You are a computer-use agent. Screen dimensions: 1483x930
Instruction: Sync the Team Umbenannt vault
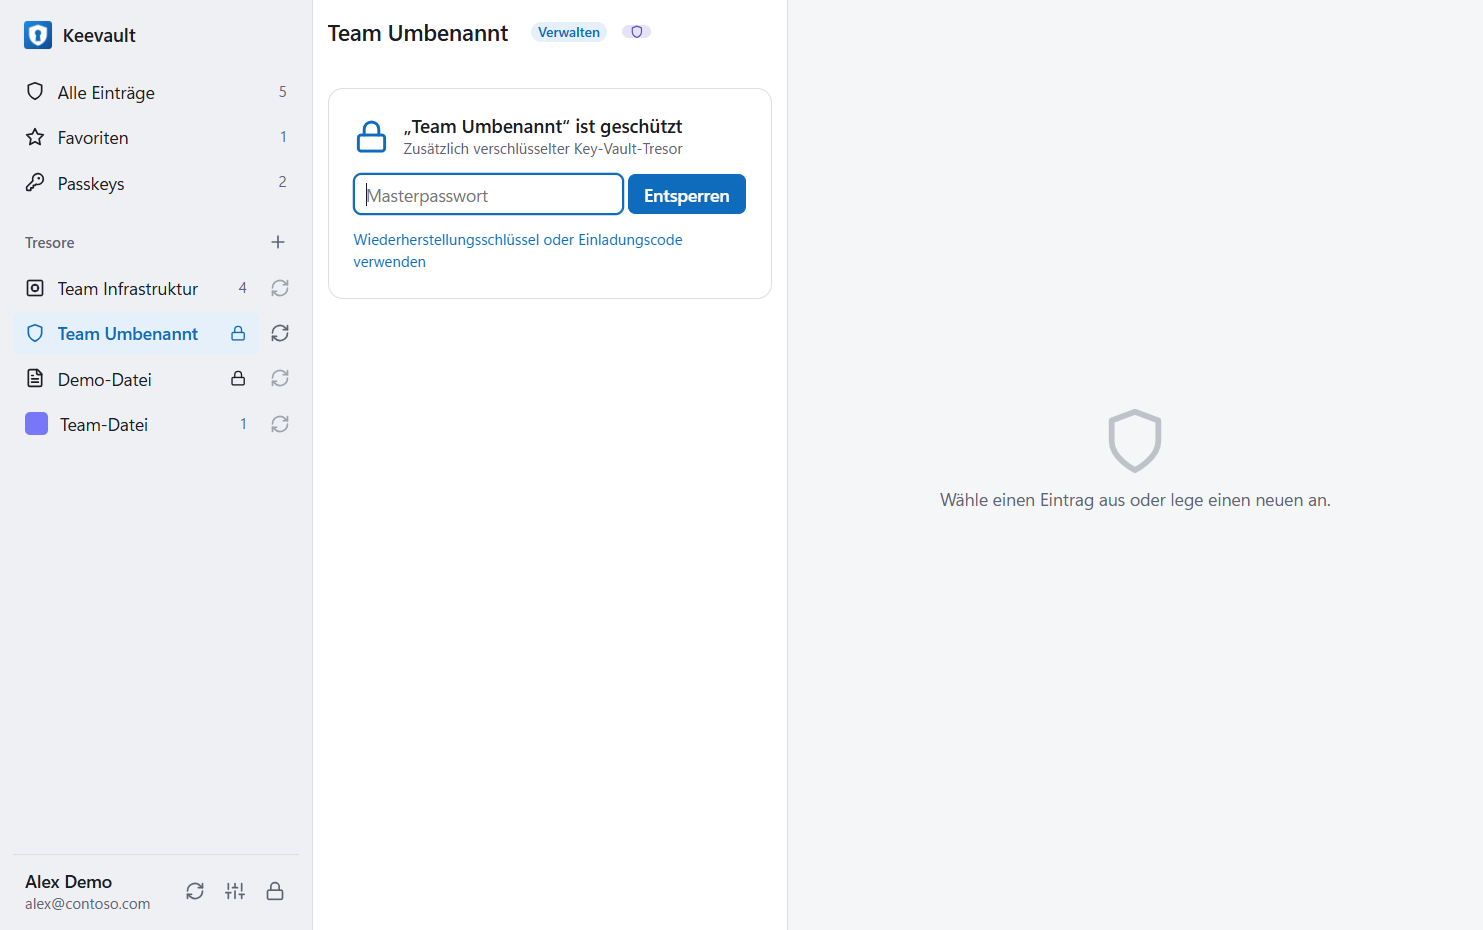pos(280,333)
